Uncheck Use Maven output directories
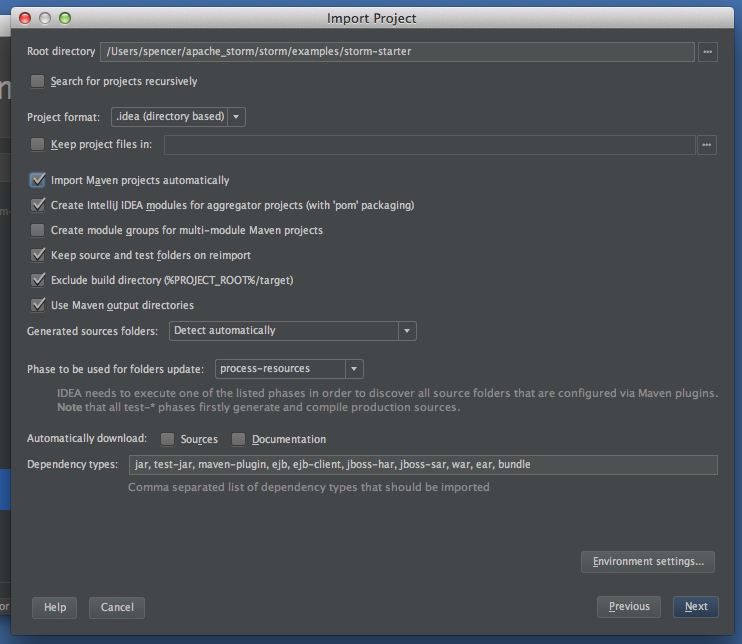The width and height of the screenshot is (742, 644). (x=38, y=305)
